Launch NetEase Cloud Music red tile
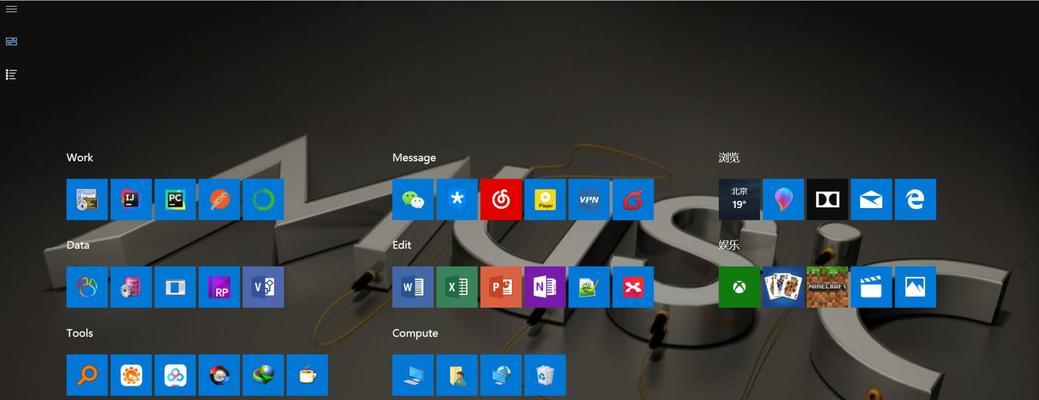The height and width of the screenshot is (400, 1039). click(x=501, y=199)
